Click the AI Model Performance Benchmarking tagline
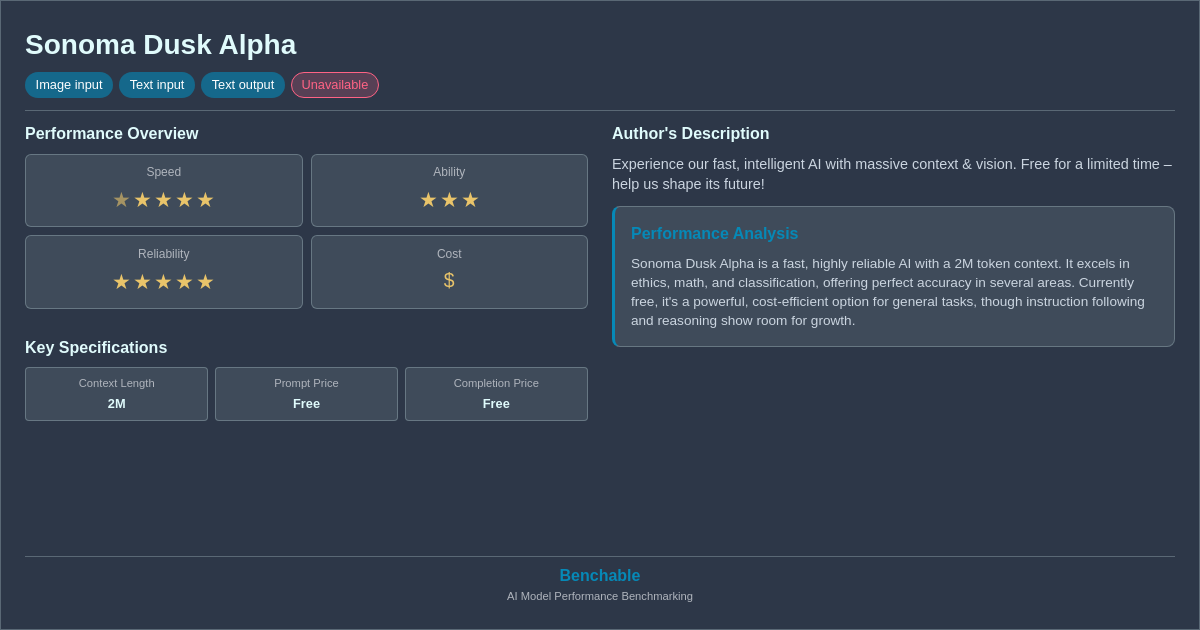The height and width of the screenshot is (630, 1200). pos(600,596)
